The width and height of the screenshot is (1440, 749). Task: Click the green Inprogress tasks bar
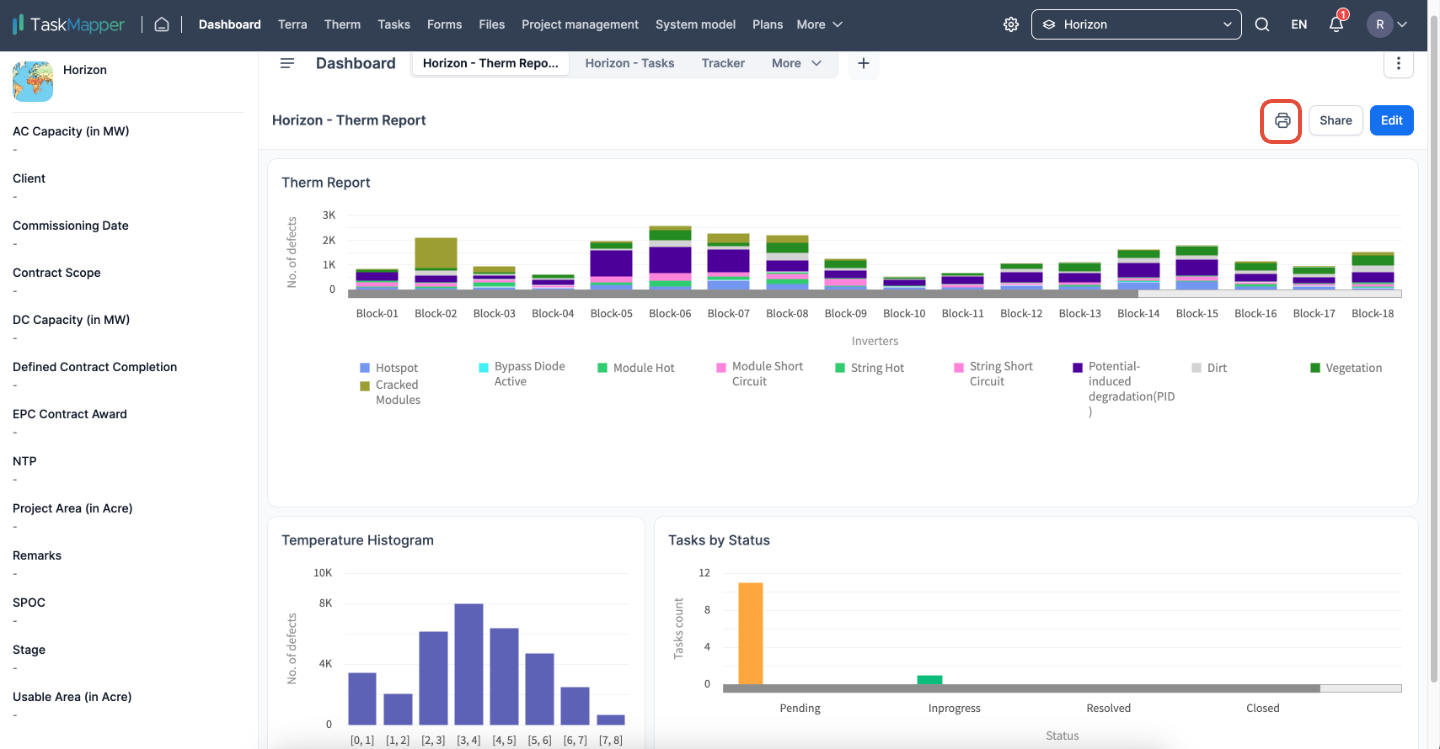click(930, 680)
